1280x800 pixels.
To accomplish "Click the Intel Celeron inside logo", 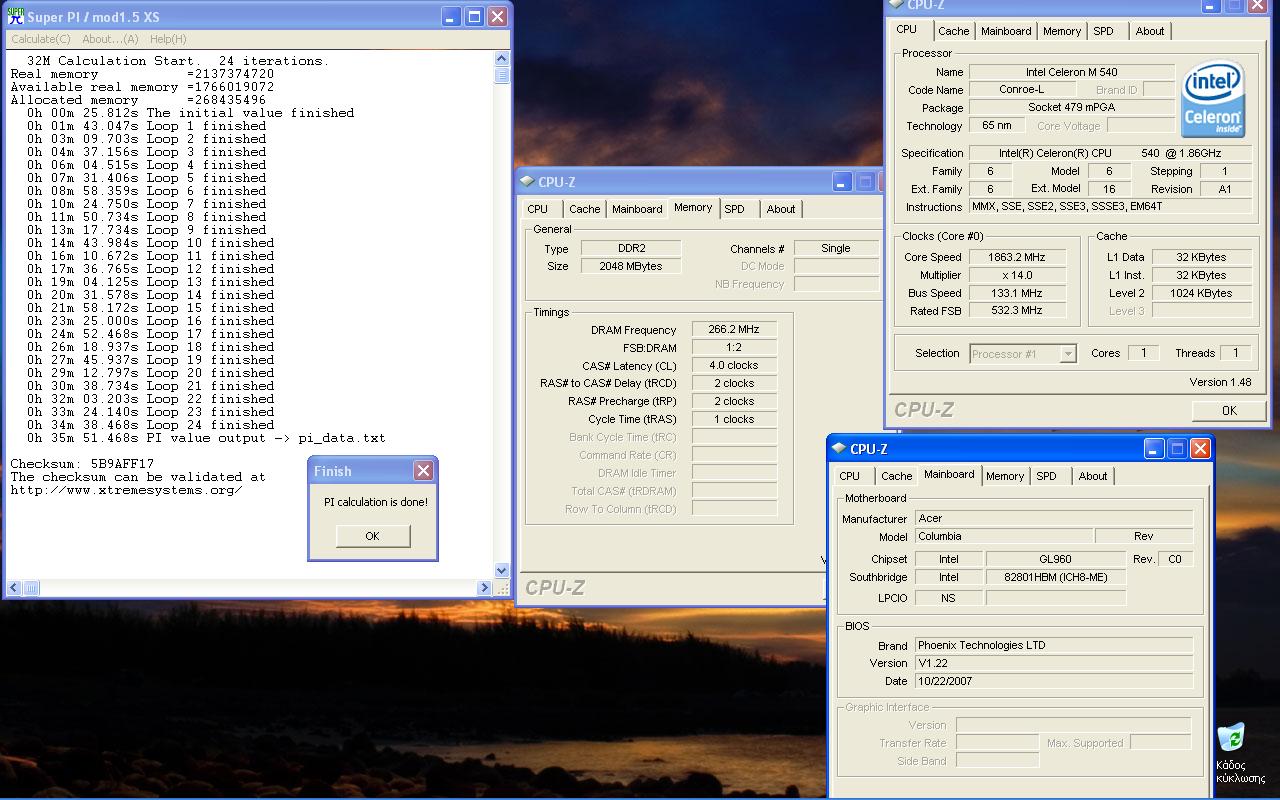I will (x=1213, y=99).
